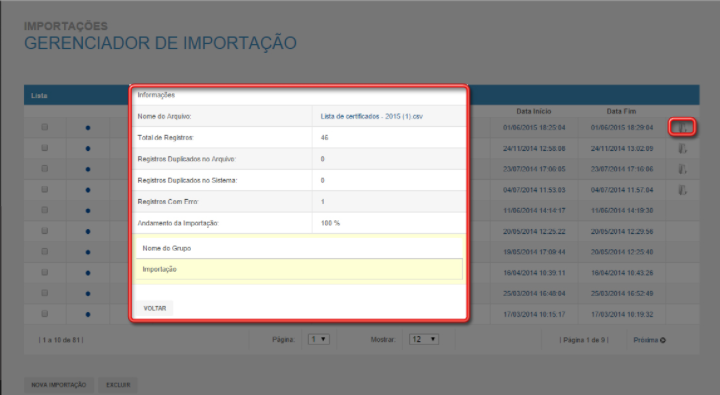
Task: Click the 1 a 10 de 81 record counter
Action: [61, 340]
